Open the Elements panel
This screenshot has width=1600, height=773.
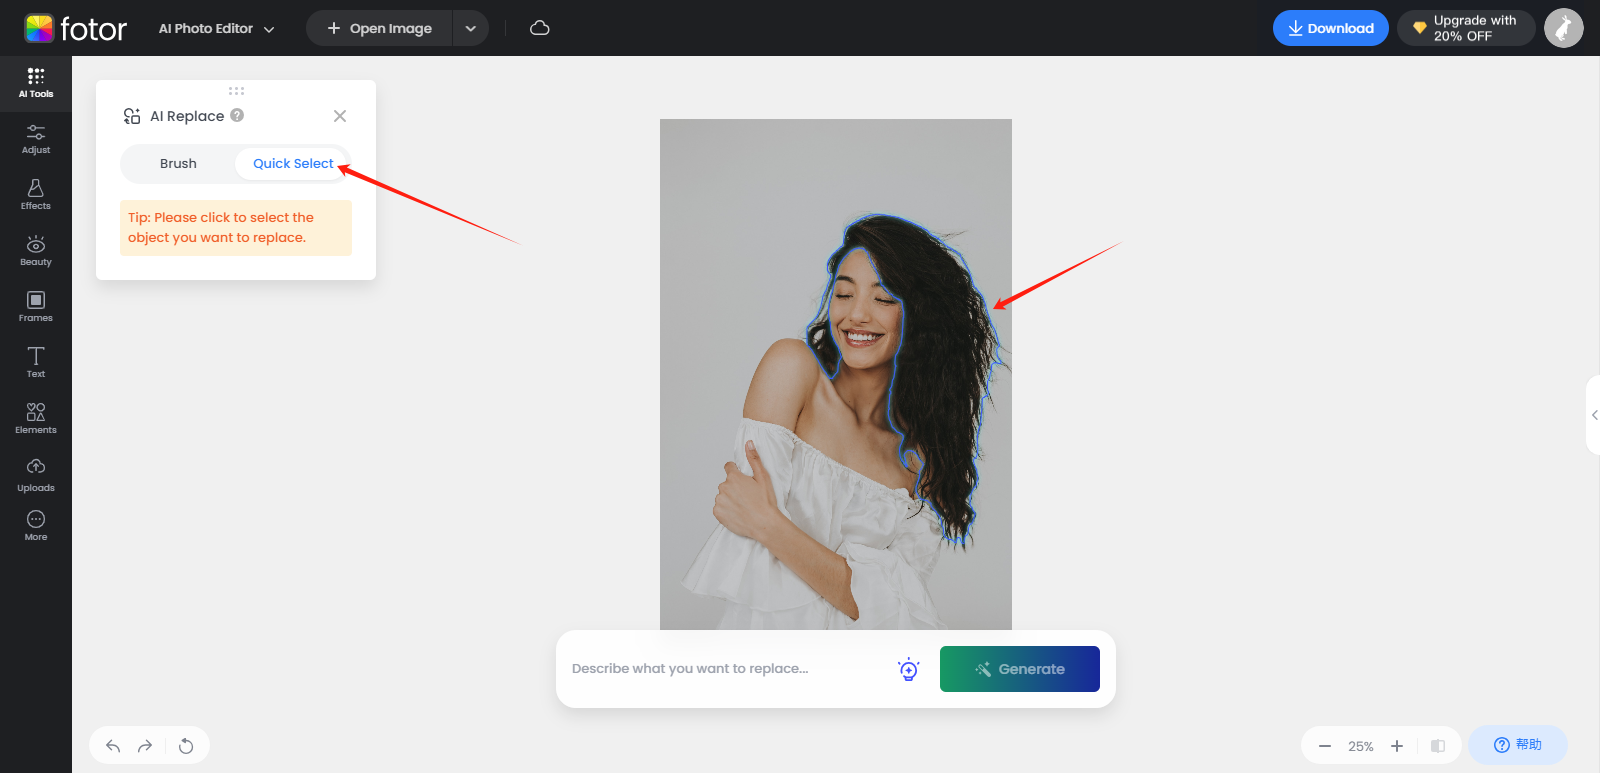36,419
